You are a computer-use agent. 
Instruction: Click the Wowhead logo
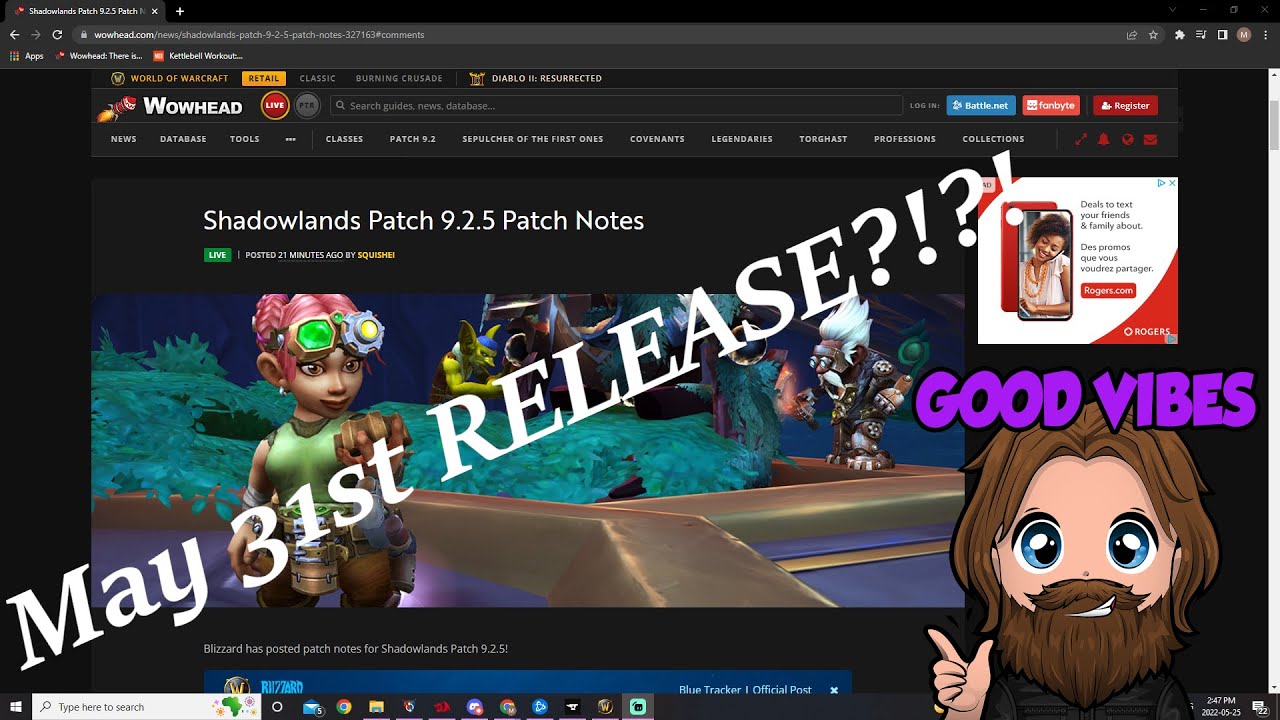coord(170,106)
